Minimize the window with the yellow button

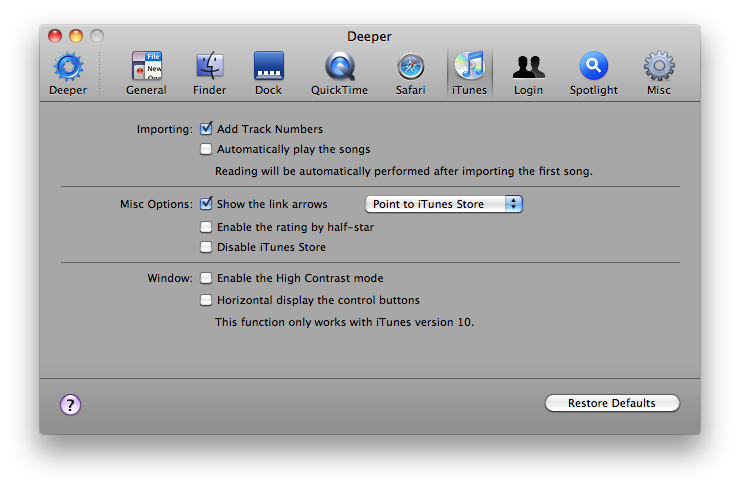(76, 36)
